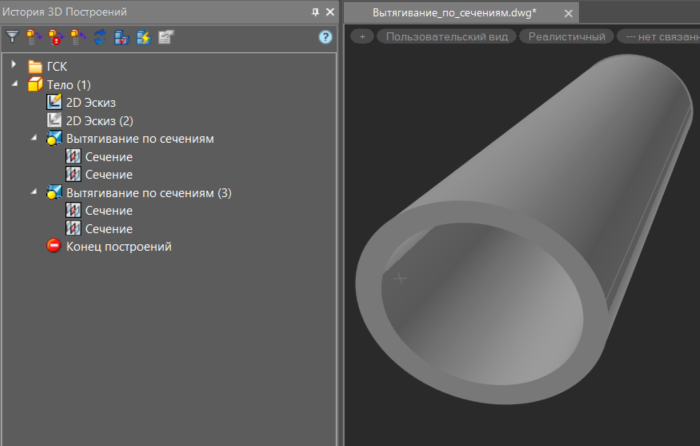Viewport: 700px width, 446px height.
Task: Click the help question mark icon
Action: pos(325,37)
